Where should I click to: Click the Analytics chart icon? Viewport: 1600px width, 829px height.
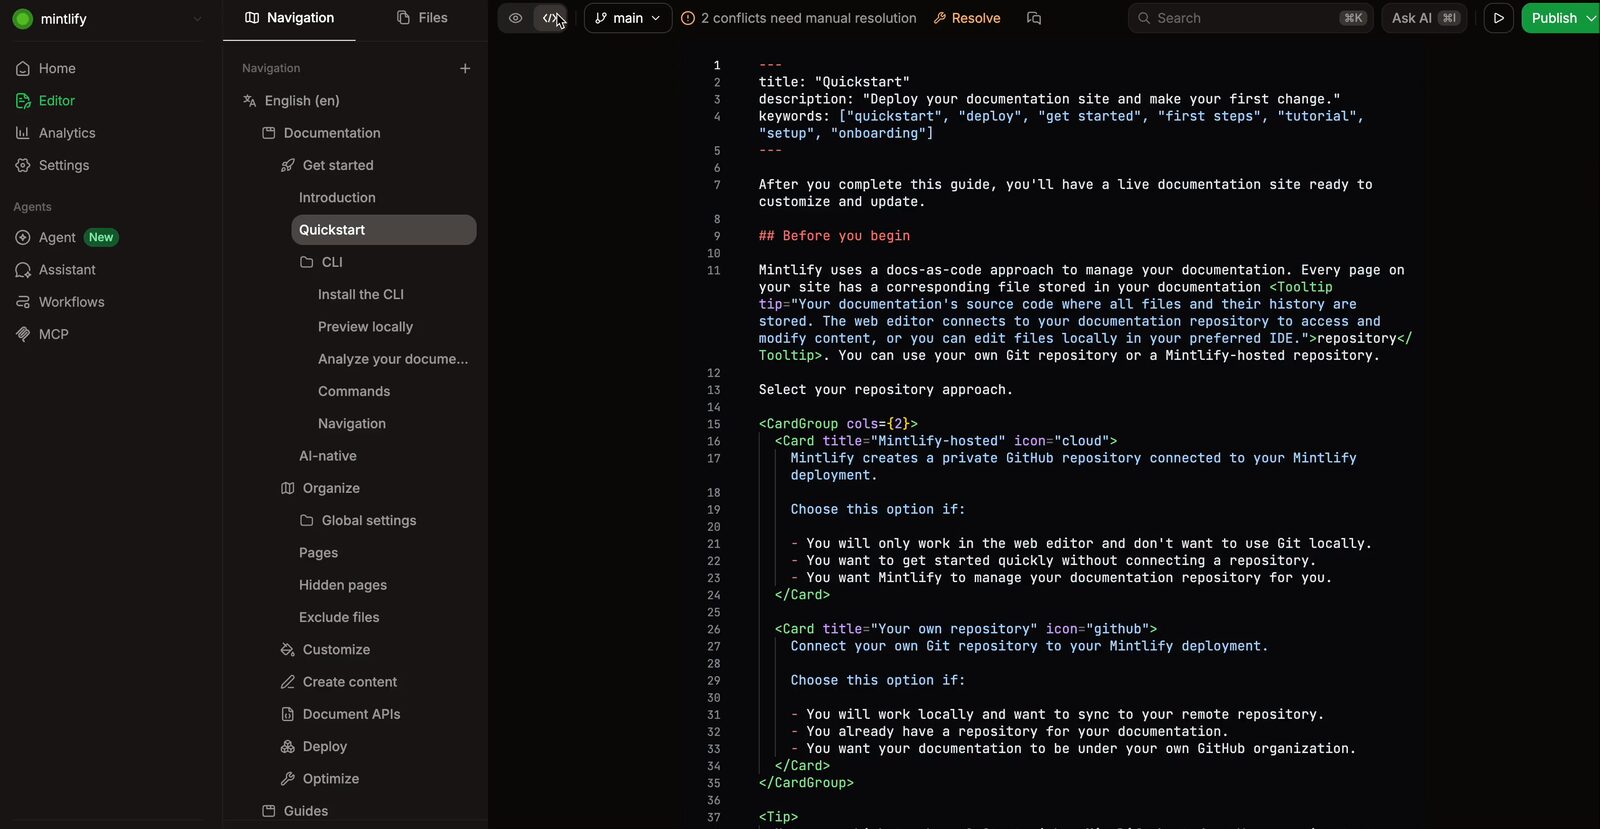[23, 133]
